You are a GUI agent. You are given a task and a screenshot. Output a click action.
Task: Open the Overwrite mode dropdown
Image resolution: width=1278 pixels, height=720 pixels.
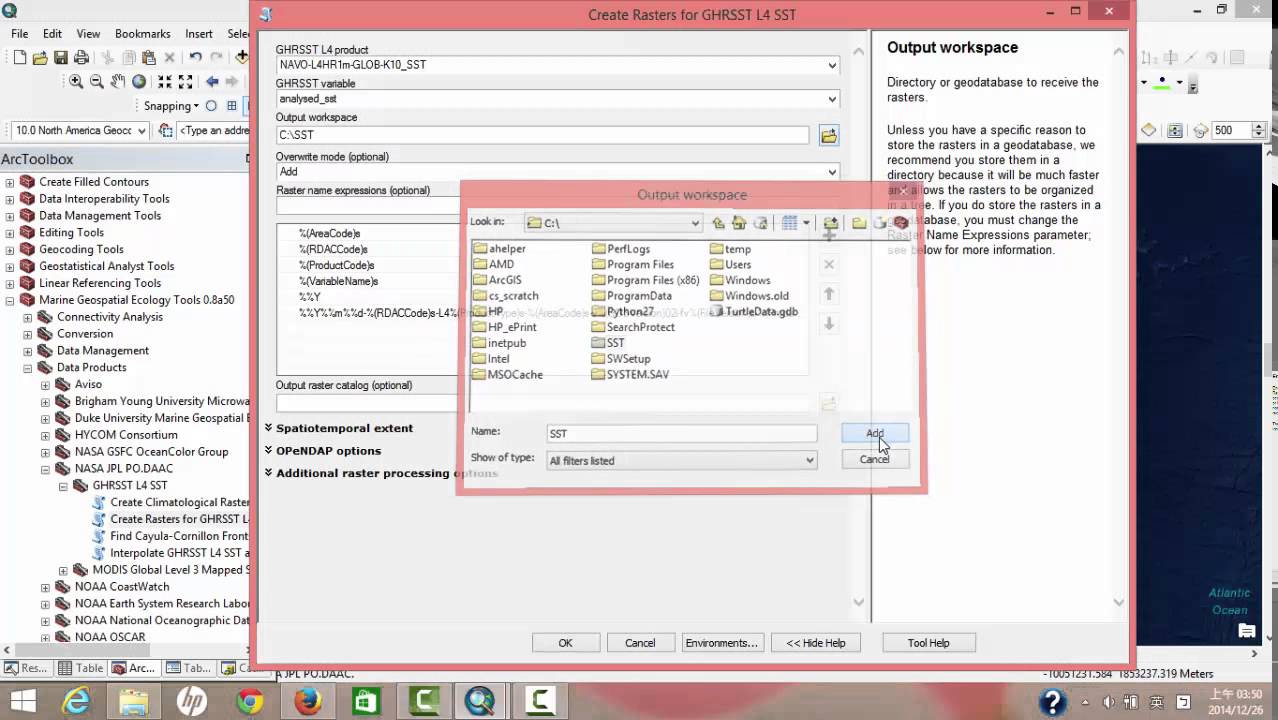coord(832,172)
